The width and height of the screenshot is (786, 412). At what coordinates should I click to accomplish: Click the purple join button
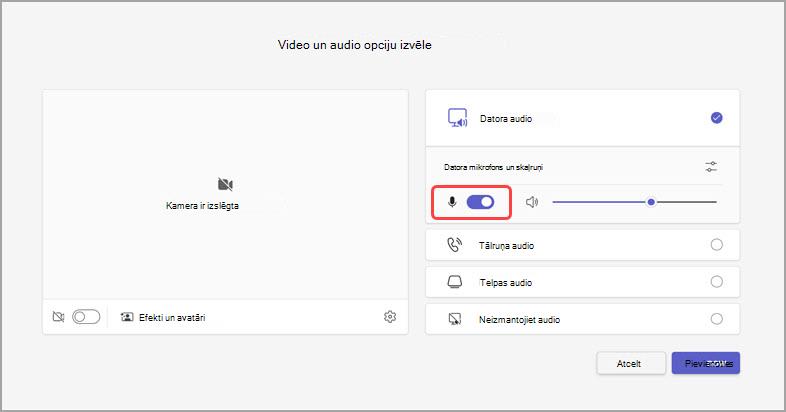(x=706, y=363)
